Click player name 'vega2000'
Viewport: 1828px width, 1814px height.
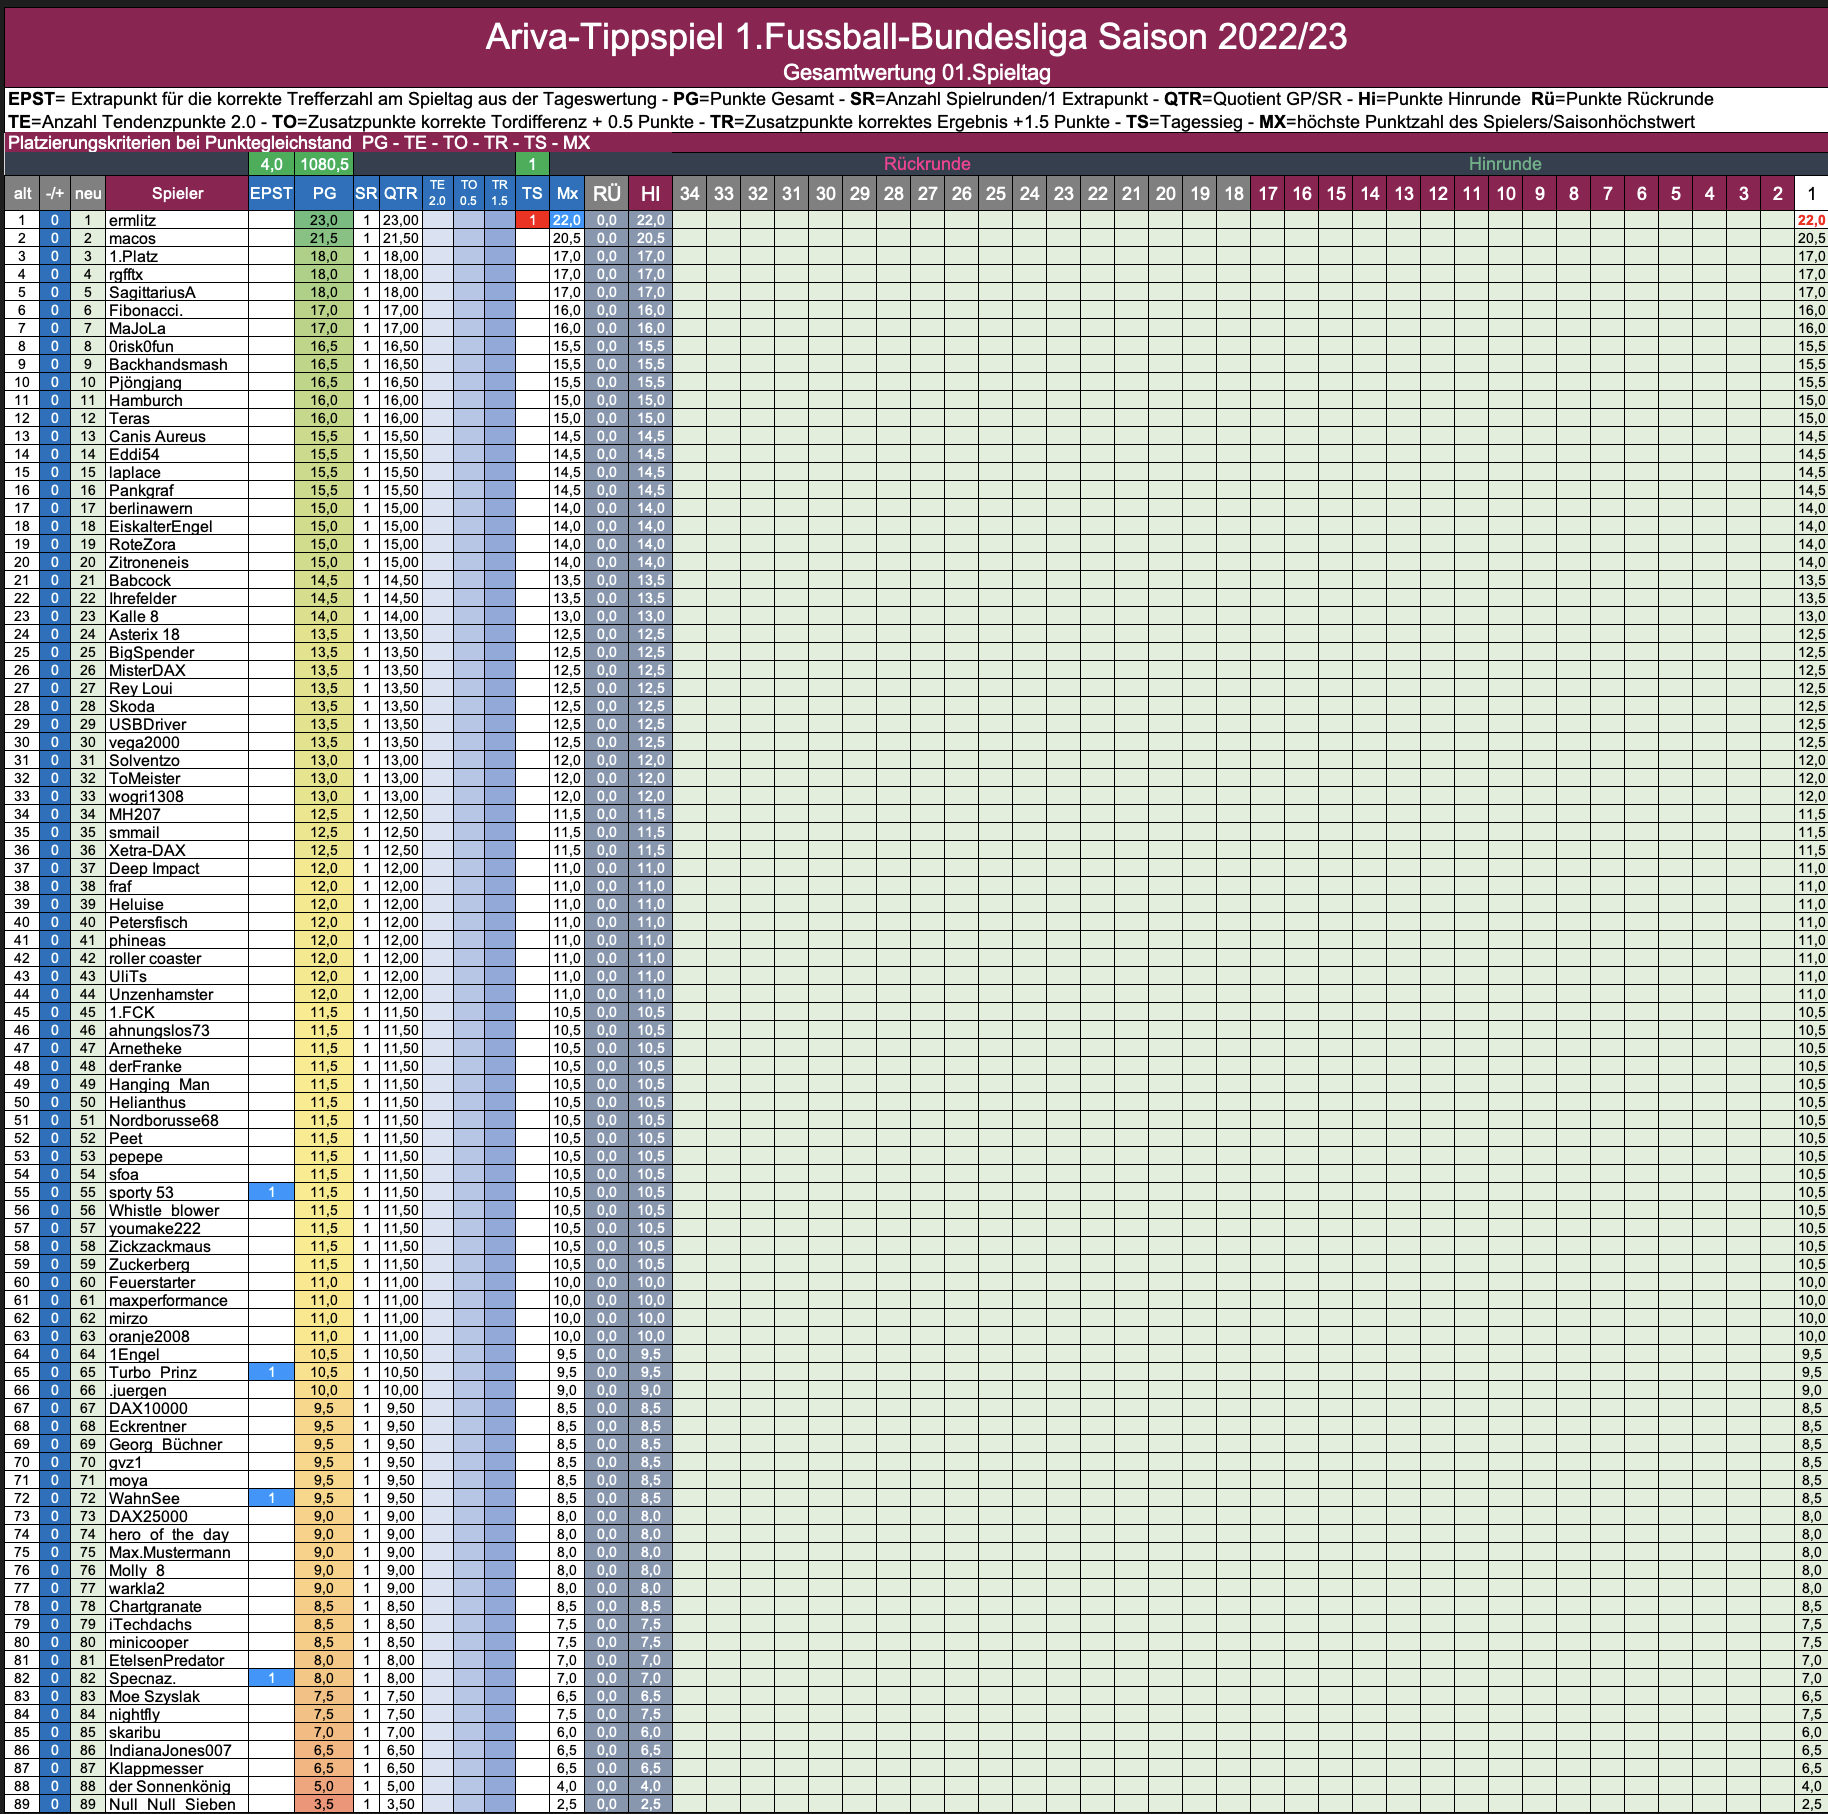point(144,742)
